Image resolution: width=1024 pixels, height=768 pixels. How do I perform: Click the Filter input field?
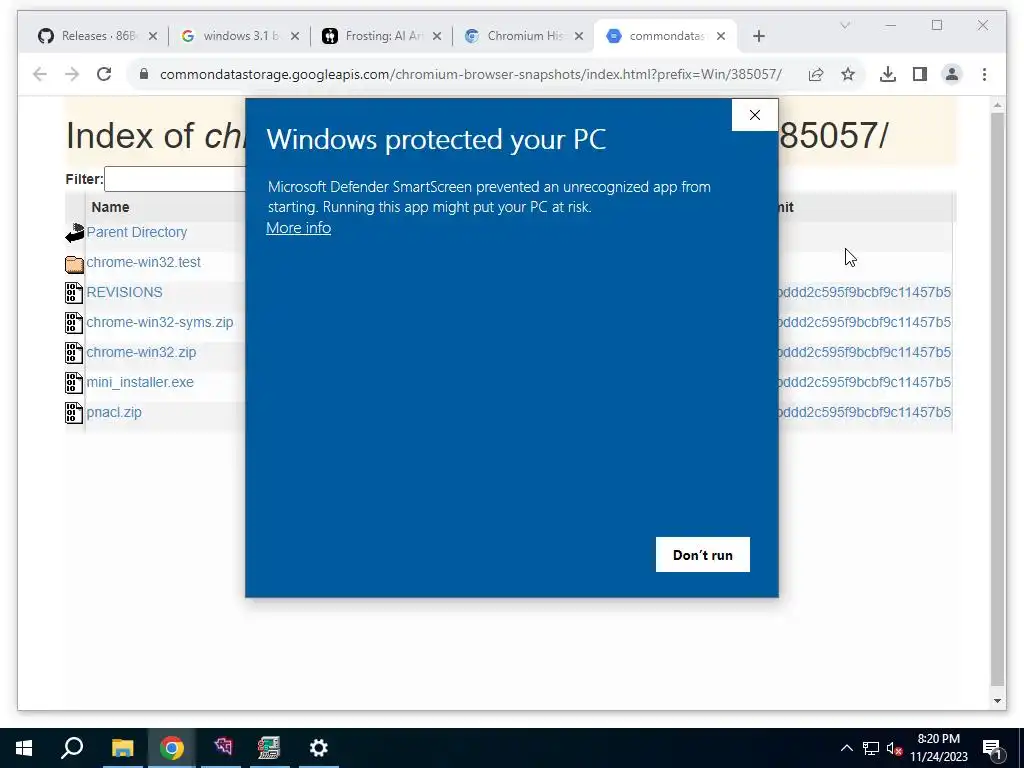pyautogui.click(x=175, y=179)
